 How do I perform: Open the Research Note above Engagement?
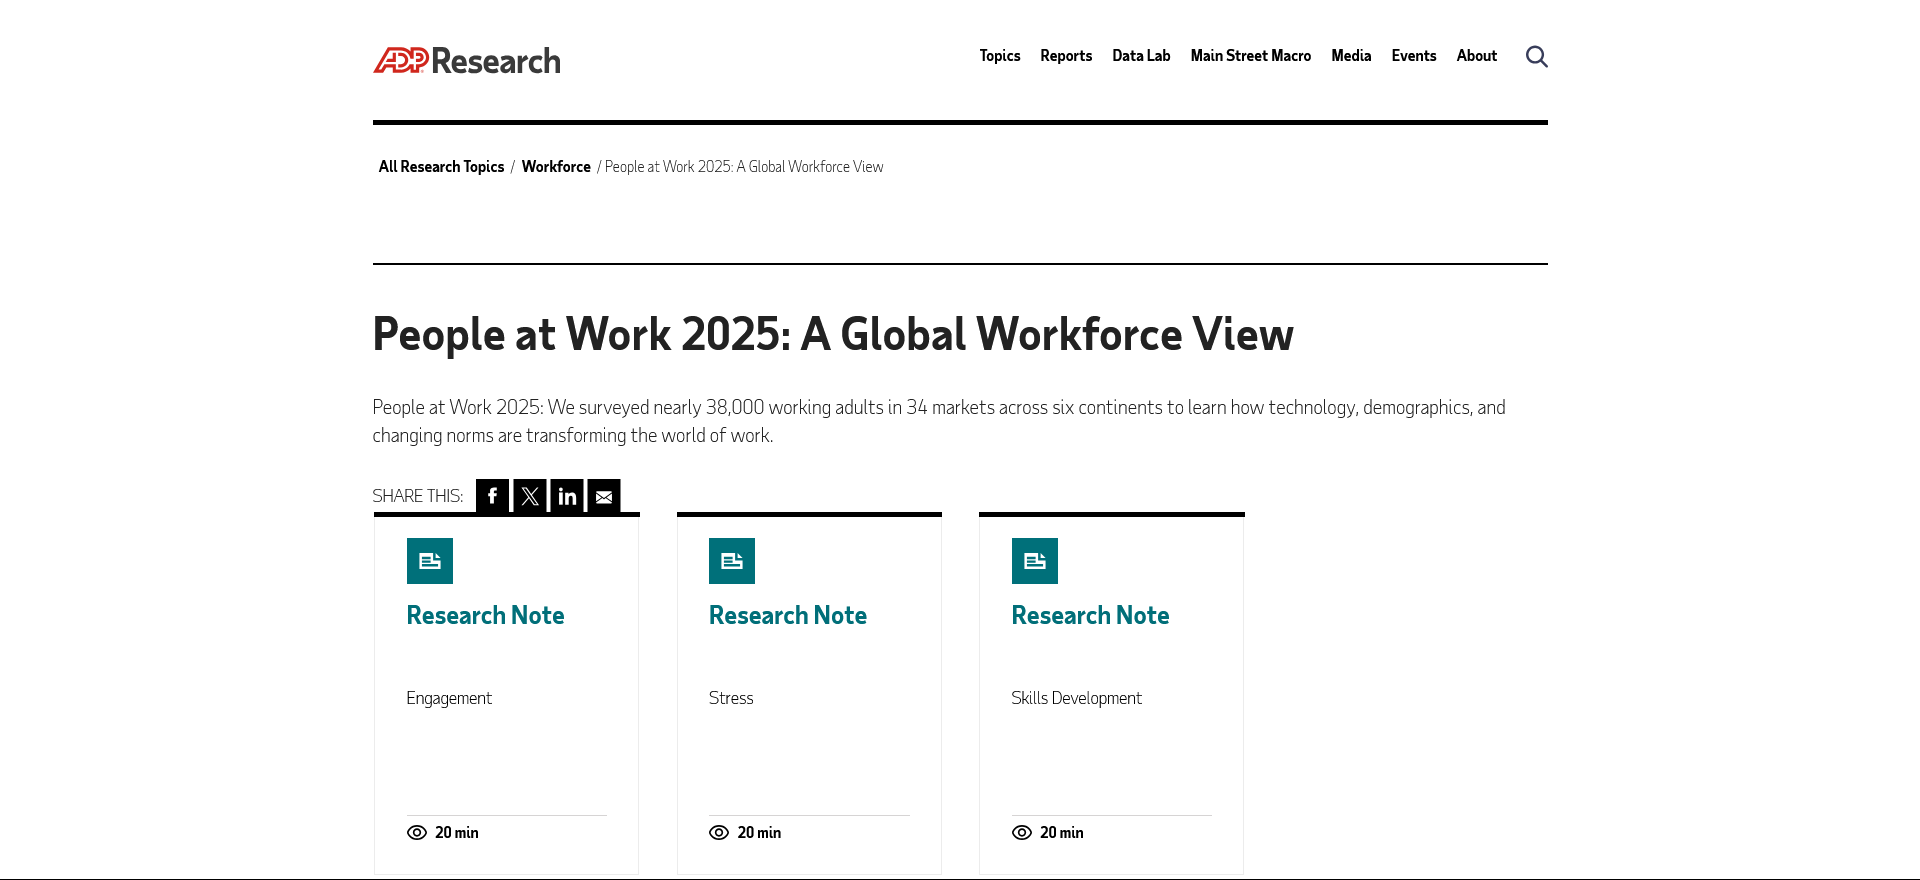(x=485, y=615)
